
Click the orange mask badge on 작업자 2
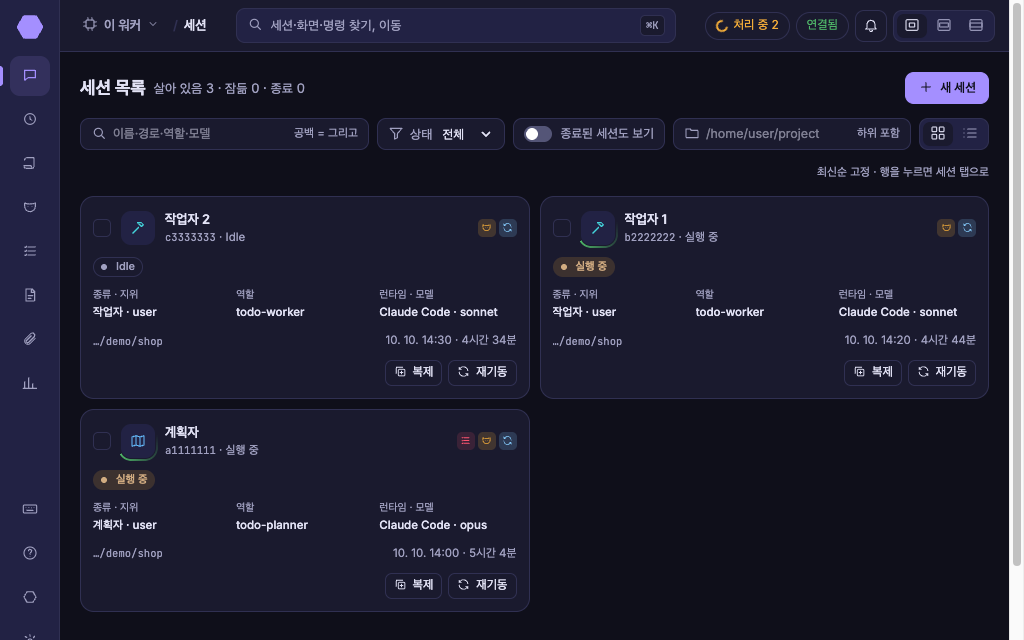[x=487, y=228]
